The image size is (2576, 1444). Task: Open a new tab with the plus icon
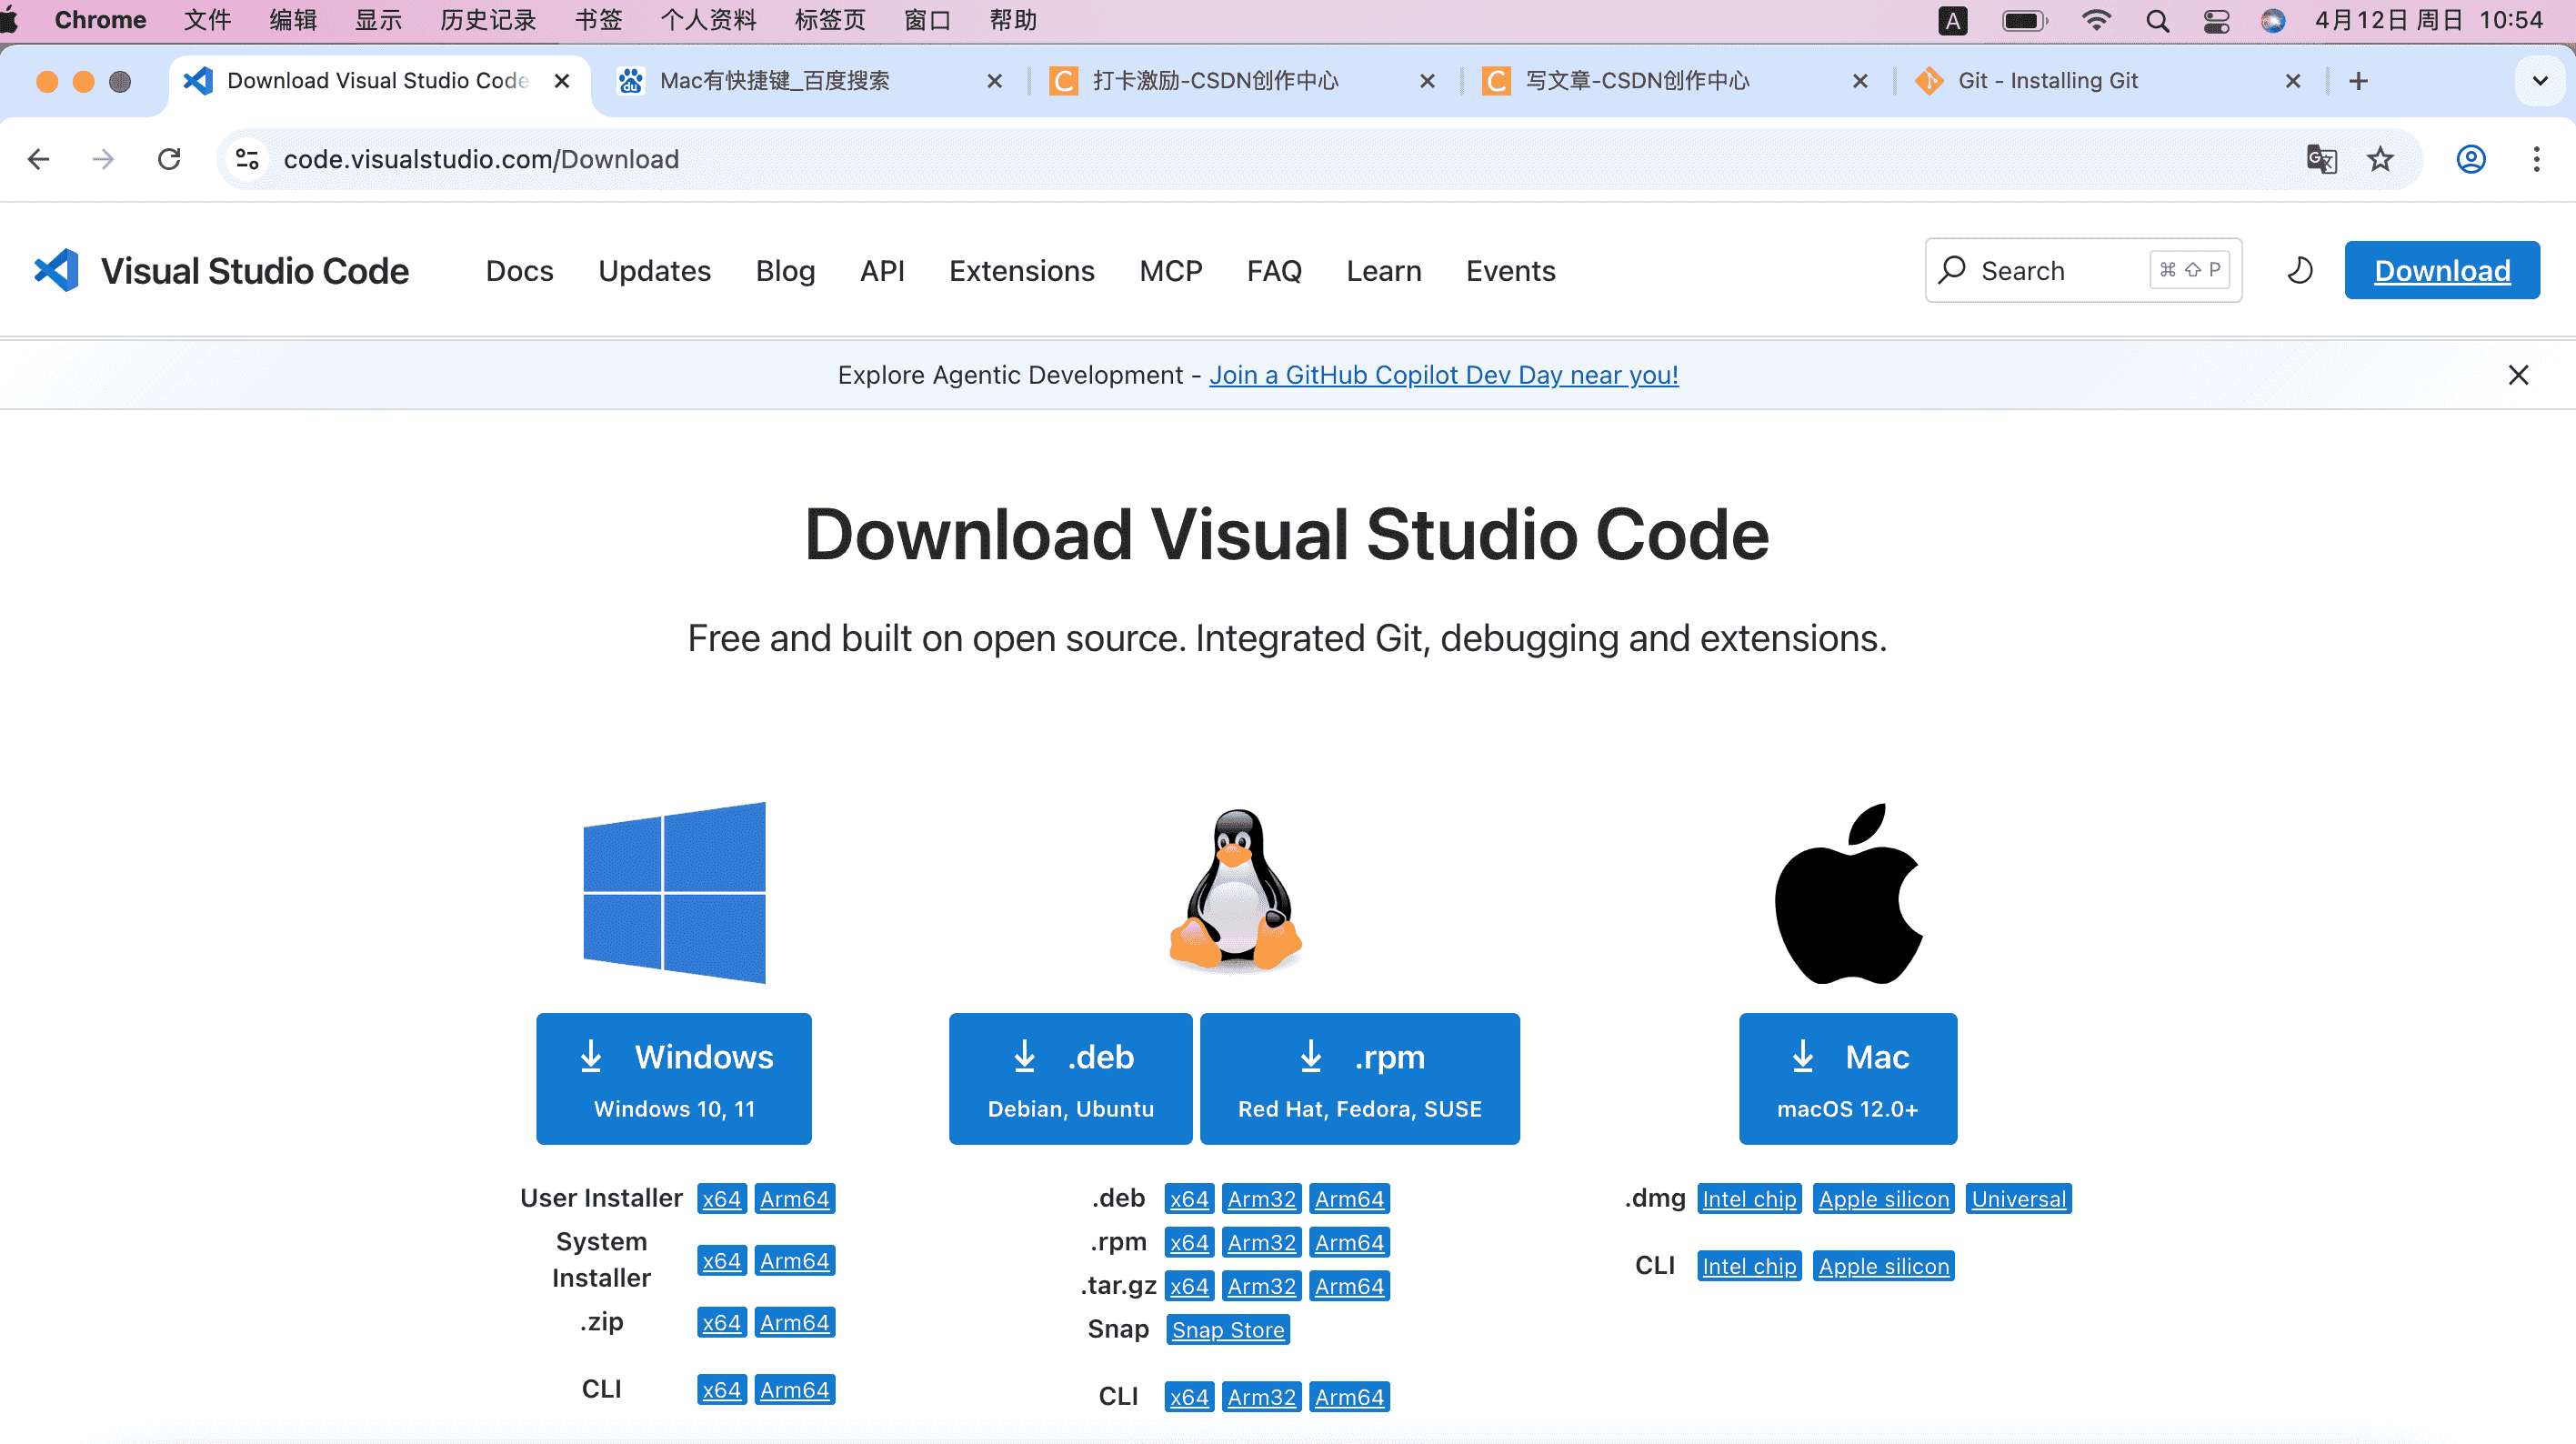tap(2358, 81)
